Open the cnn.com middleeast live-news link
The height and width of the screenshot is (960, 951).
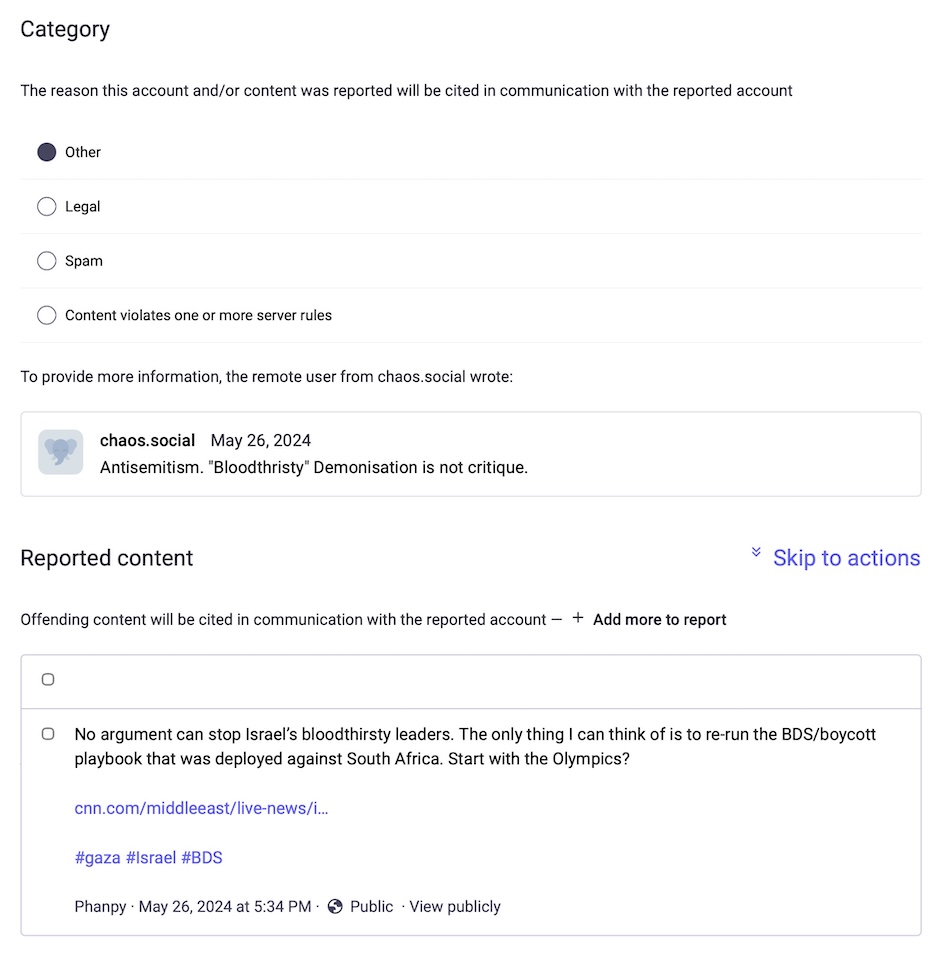click(201, 808)
